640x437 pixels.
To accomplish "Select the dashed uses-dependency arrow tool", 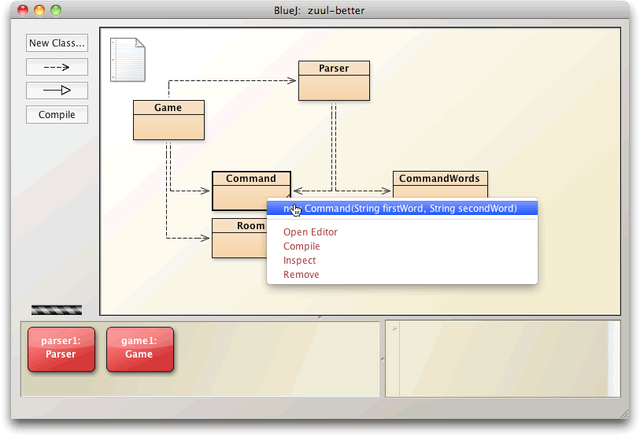I will 57,67.
